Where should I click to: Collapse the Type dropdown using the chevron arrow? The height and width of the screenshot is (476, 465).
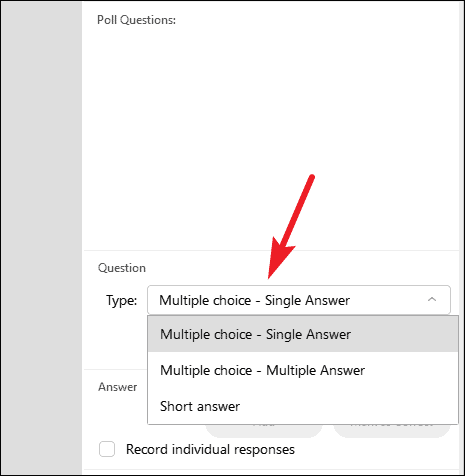click(432, 299)
